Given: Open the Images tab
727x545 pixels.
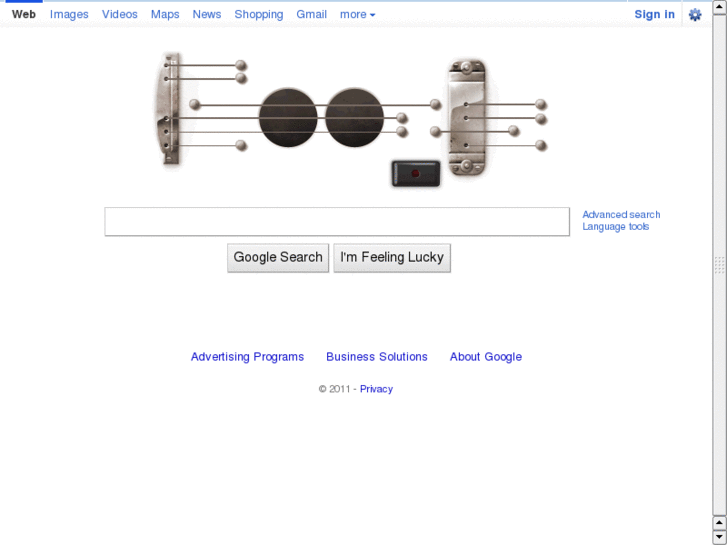Looking at the screenshot, I should click(x=69, y=15).
